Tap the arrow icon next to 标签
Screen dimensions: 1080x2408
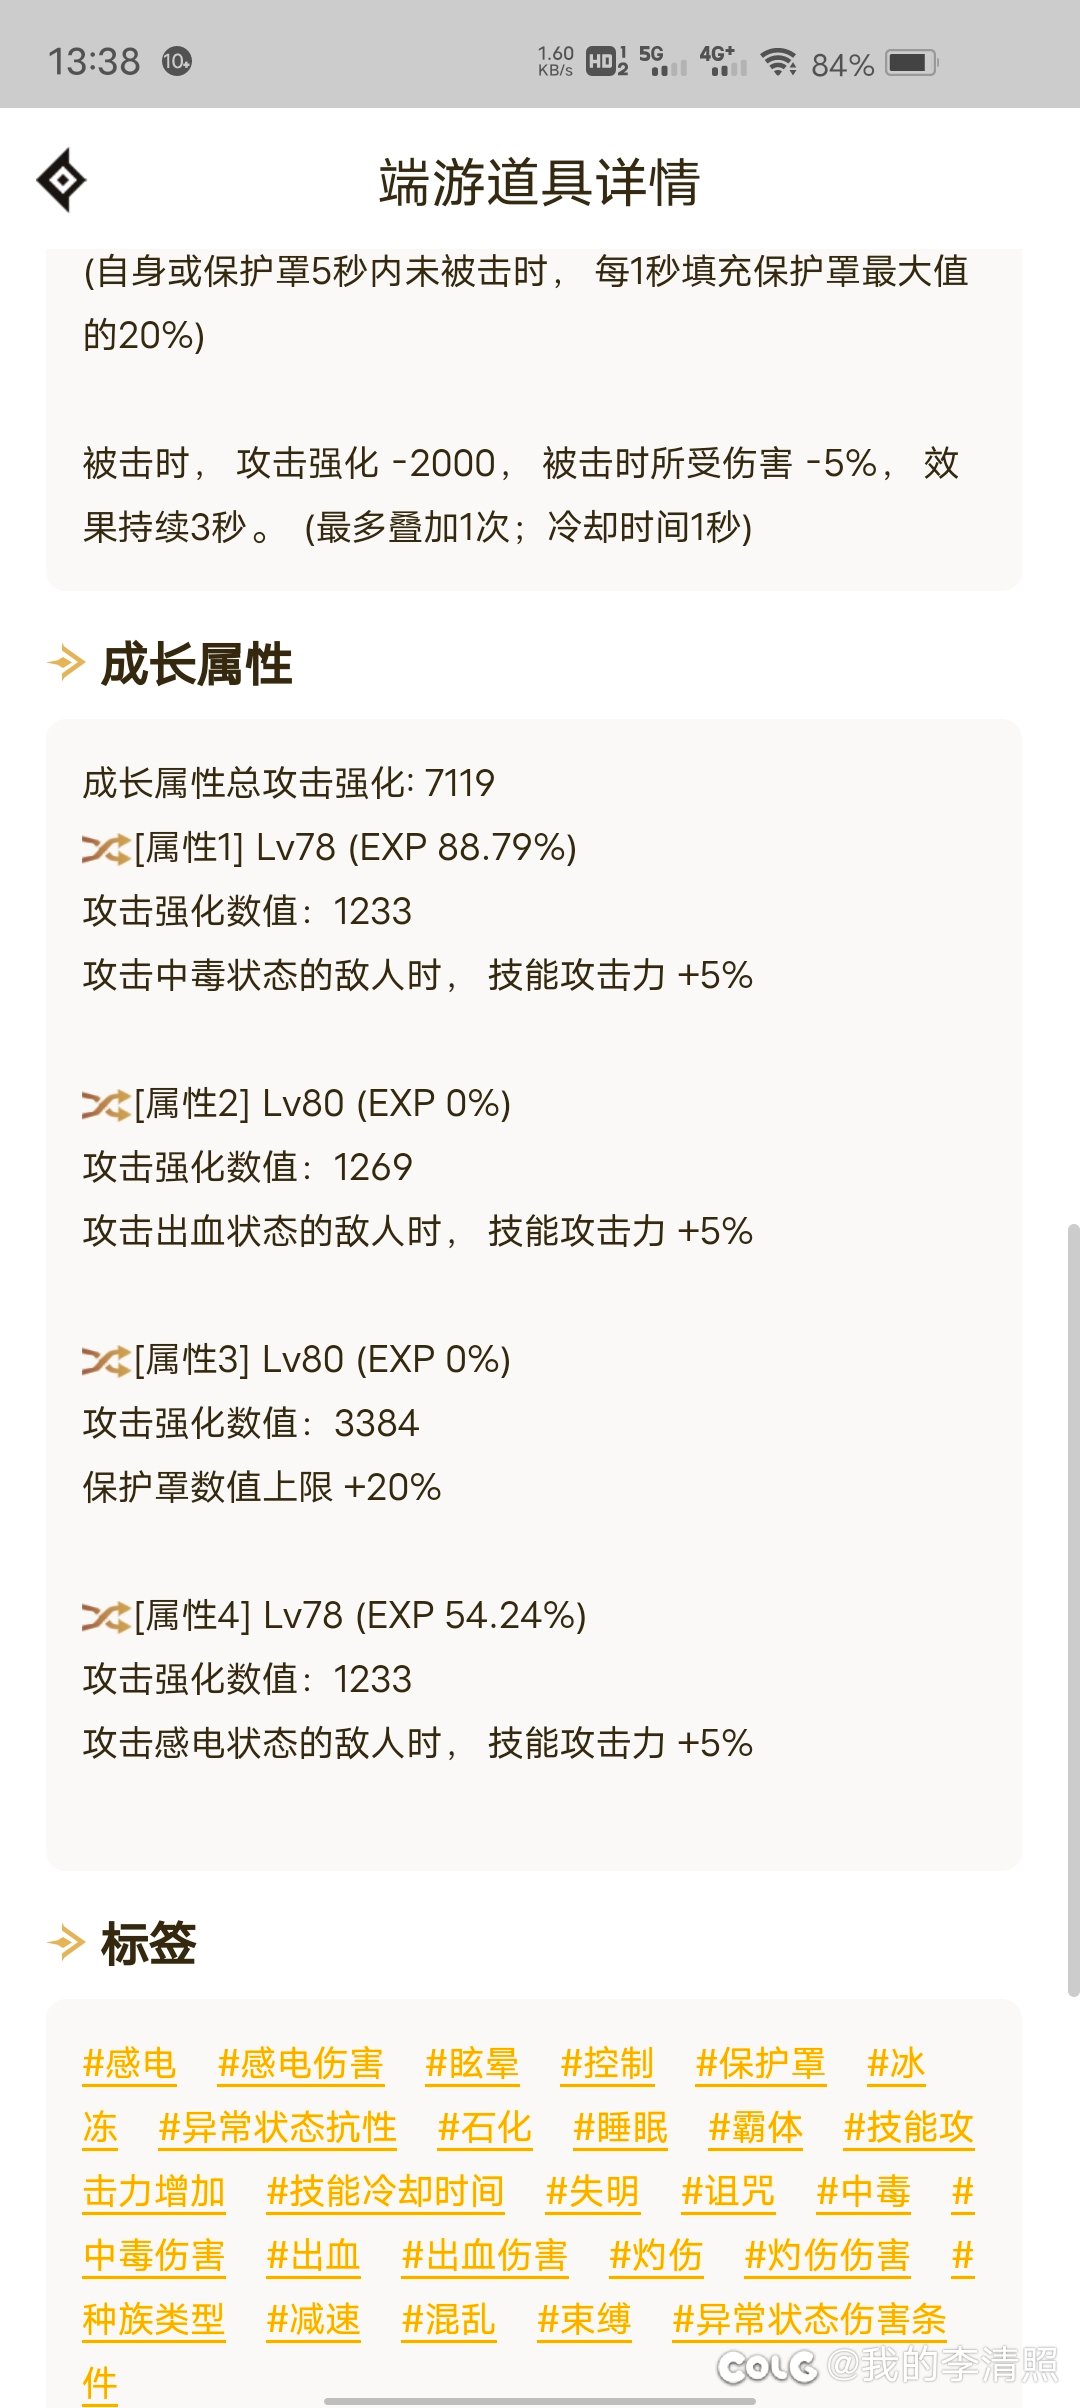pyautogui.click(x=66, y=1943)
